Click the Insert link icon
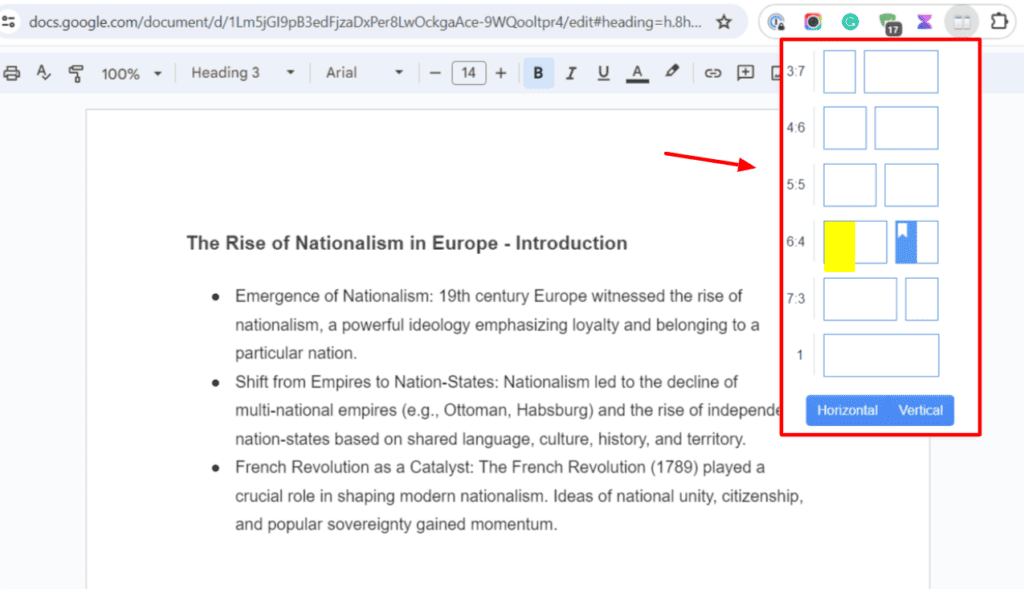Image resolution: width=1024 pixels, height=589 pixels. point(712,73)
